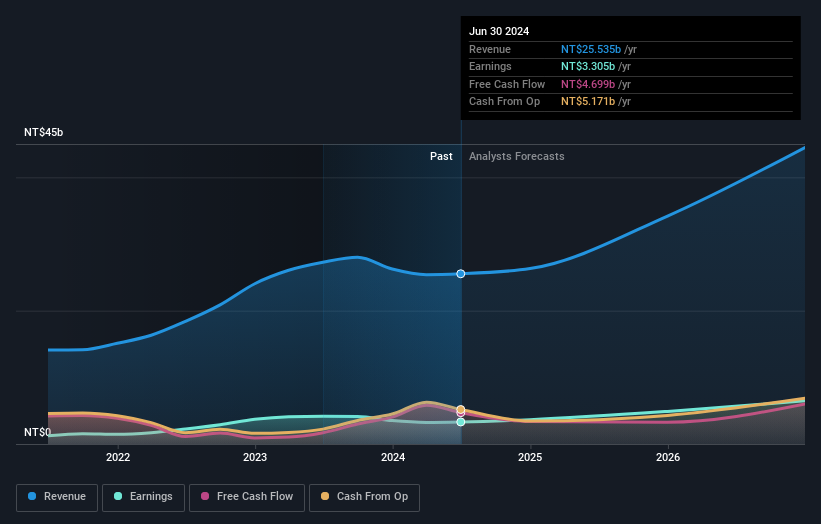Click the Earnings teal data point marker
Viewport: 821px width, 524px height.
(x=461, y=422)
